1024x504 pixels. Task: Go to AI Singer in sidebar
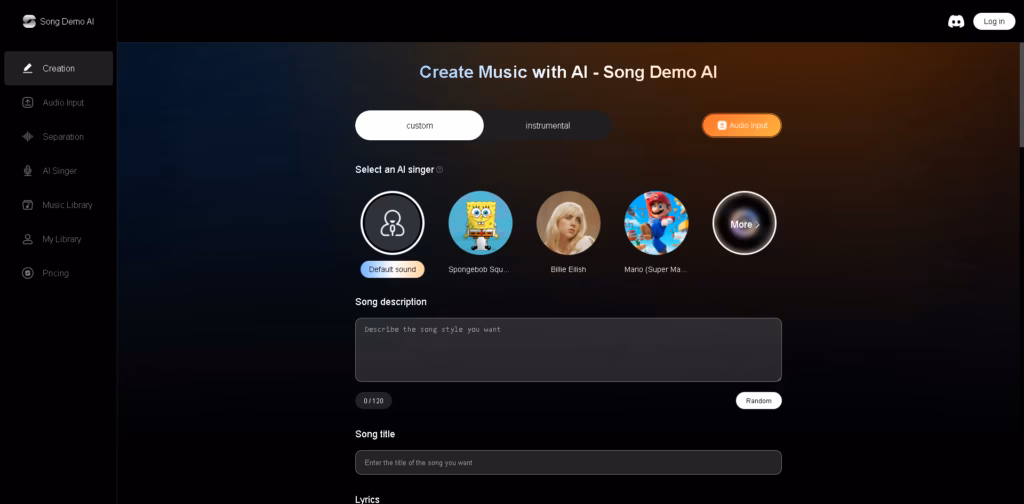(58, 170)
